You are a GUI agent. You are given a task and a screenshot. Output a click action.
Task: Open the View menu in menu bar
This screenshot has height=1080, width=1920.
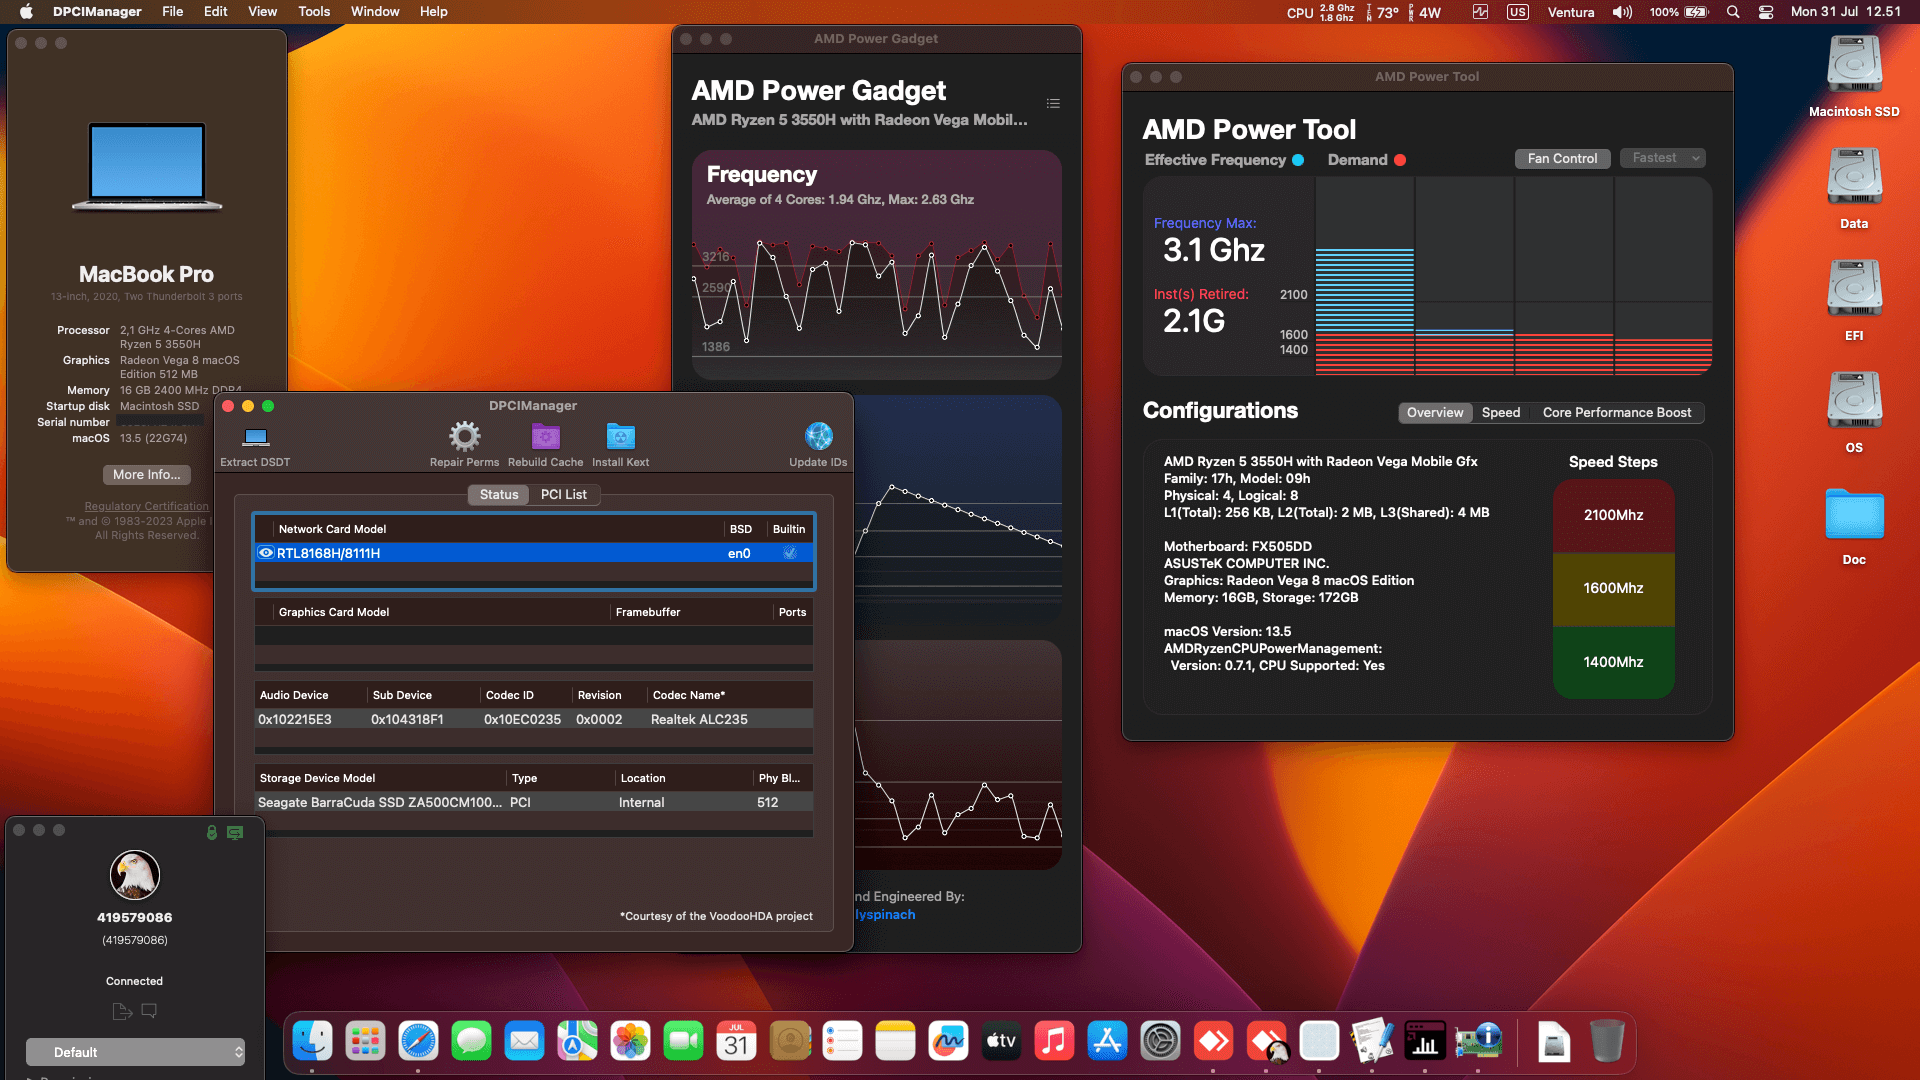point(262,12)
